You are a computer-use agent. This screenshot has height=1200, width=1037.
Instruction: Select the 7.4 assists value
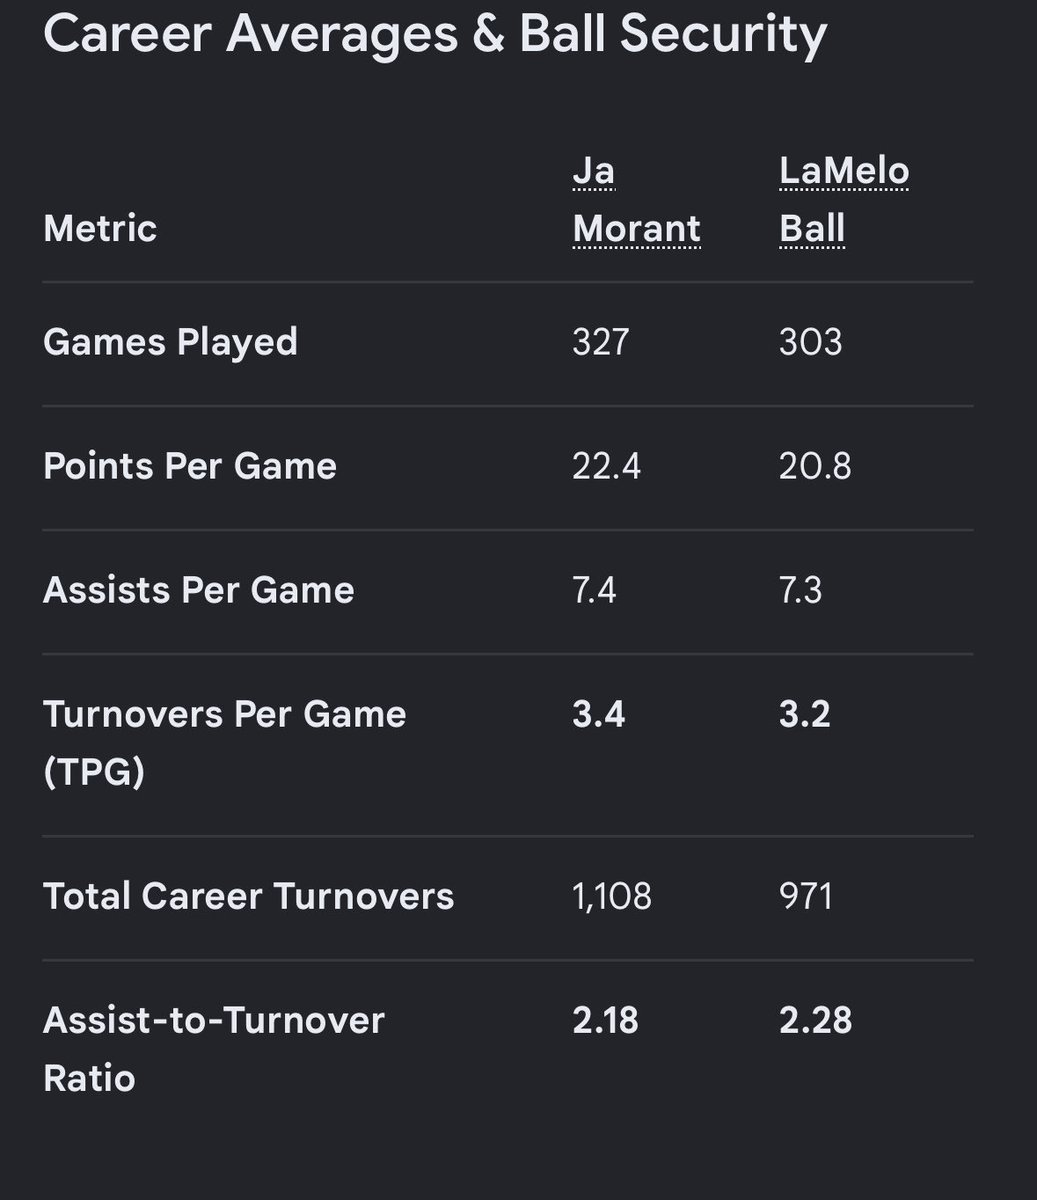point(594,590)
